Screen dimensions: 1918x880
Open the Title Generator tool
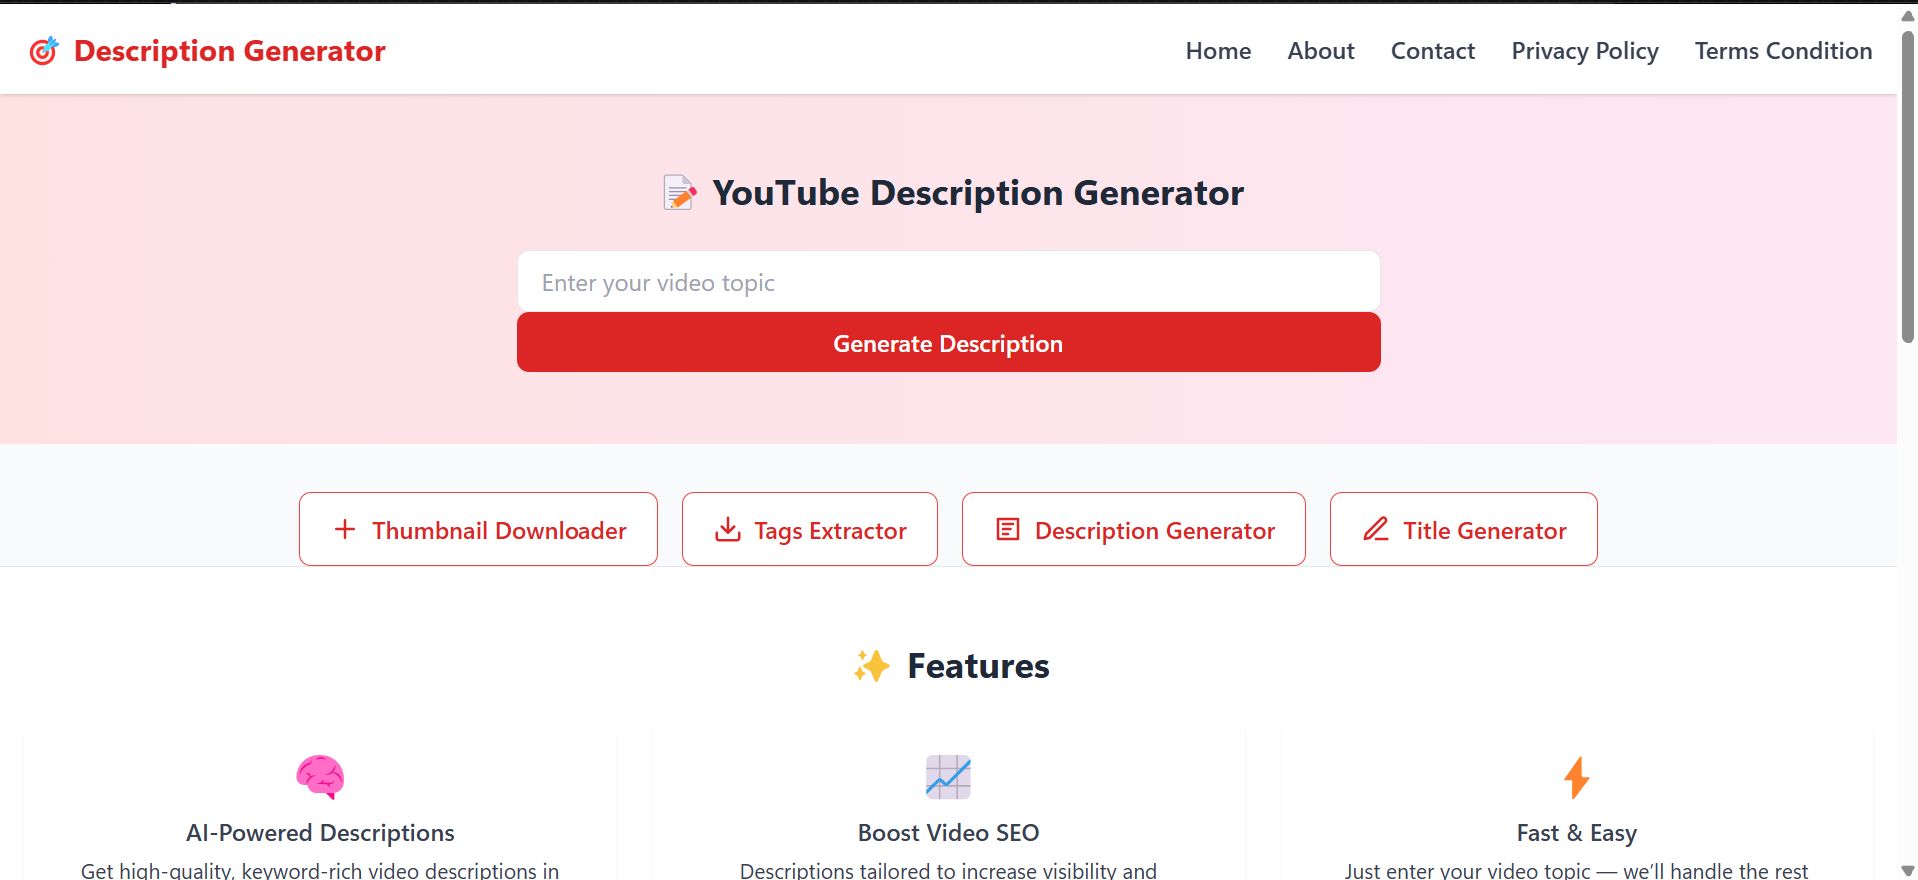click(1463, 529)
